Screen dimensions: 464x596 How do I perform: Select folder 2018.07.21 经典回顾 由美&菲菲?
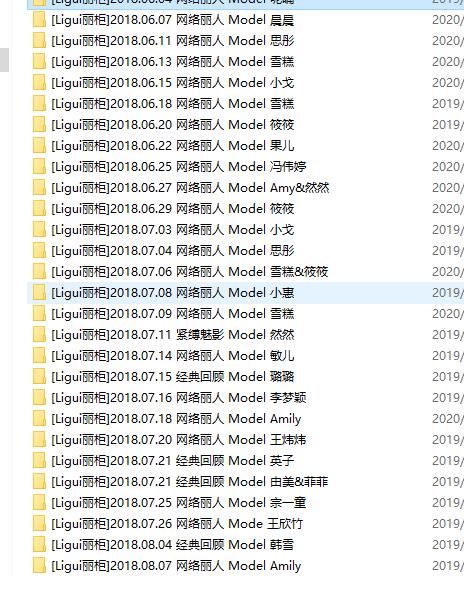(190, 482)
